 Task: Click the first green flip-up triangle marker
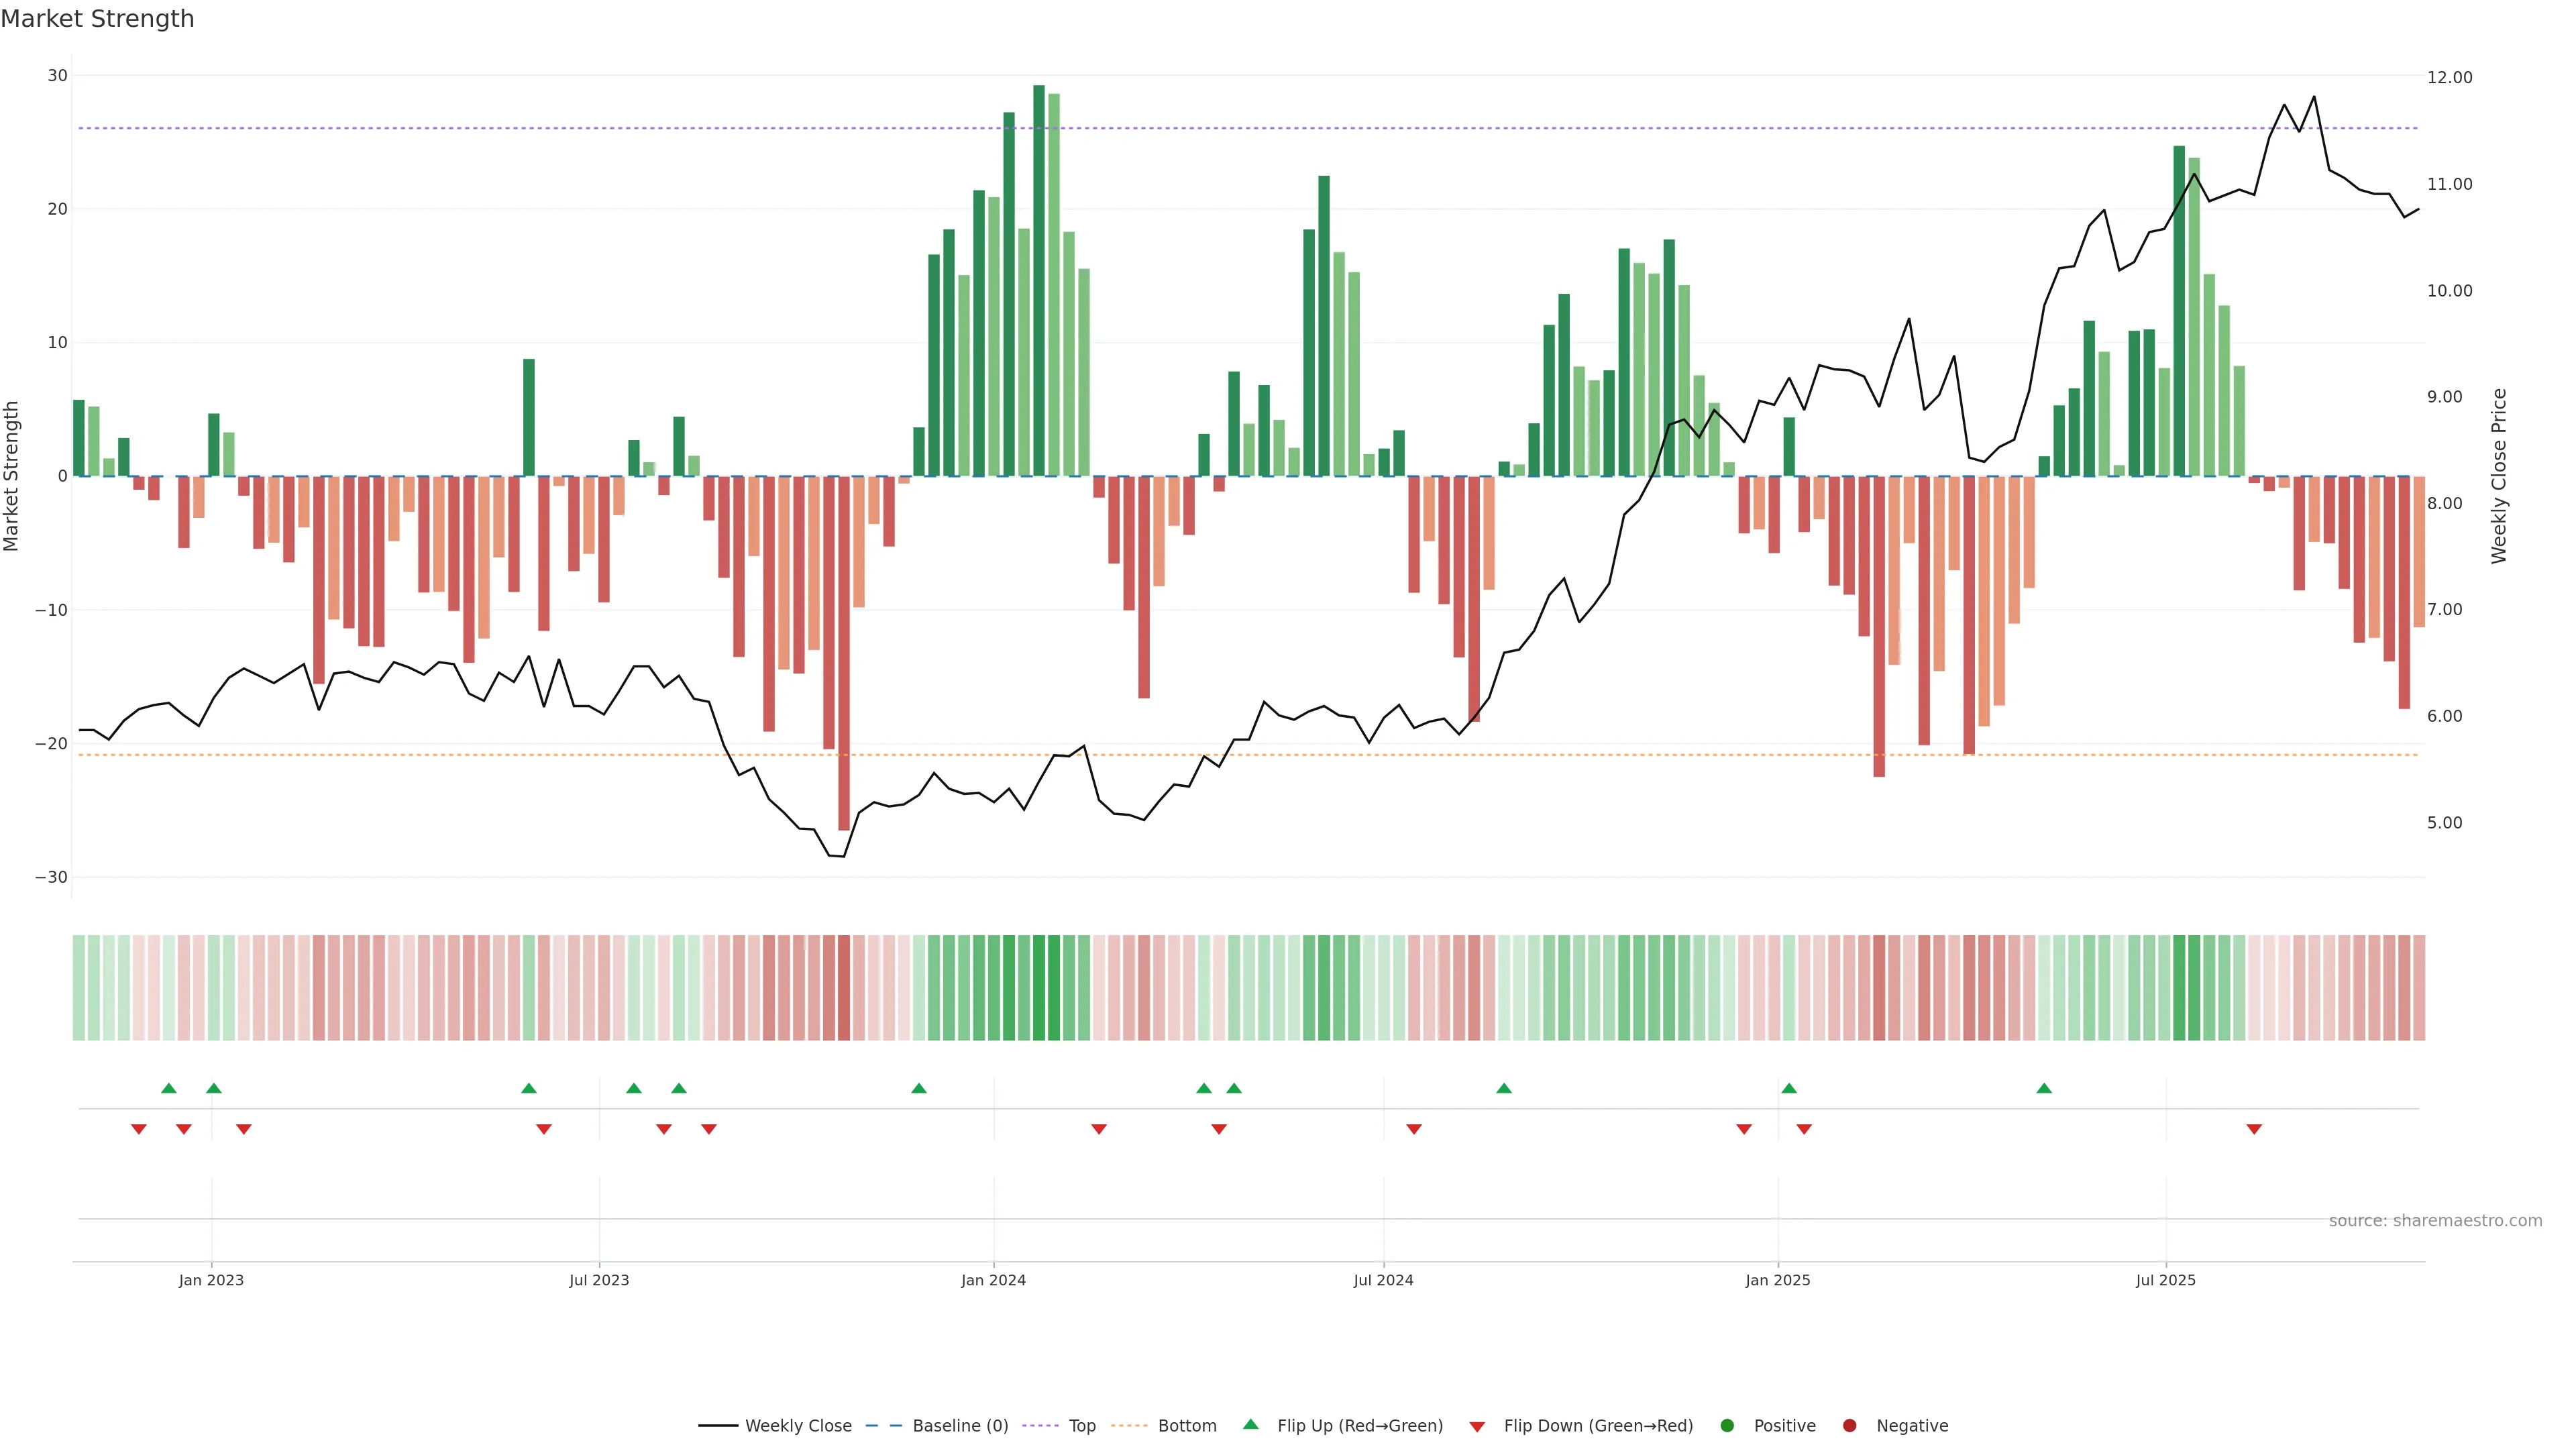click(169, 1088)
